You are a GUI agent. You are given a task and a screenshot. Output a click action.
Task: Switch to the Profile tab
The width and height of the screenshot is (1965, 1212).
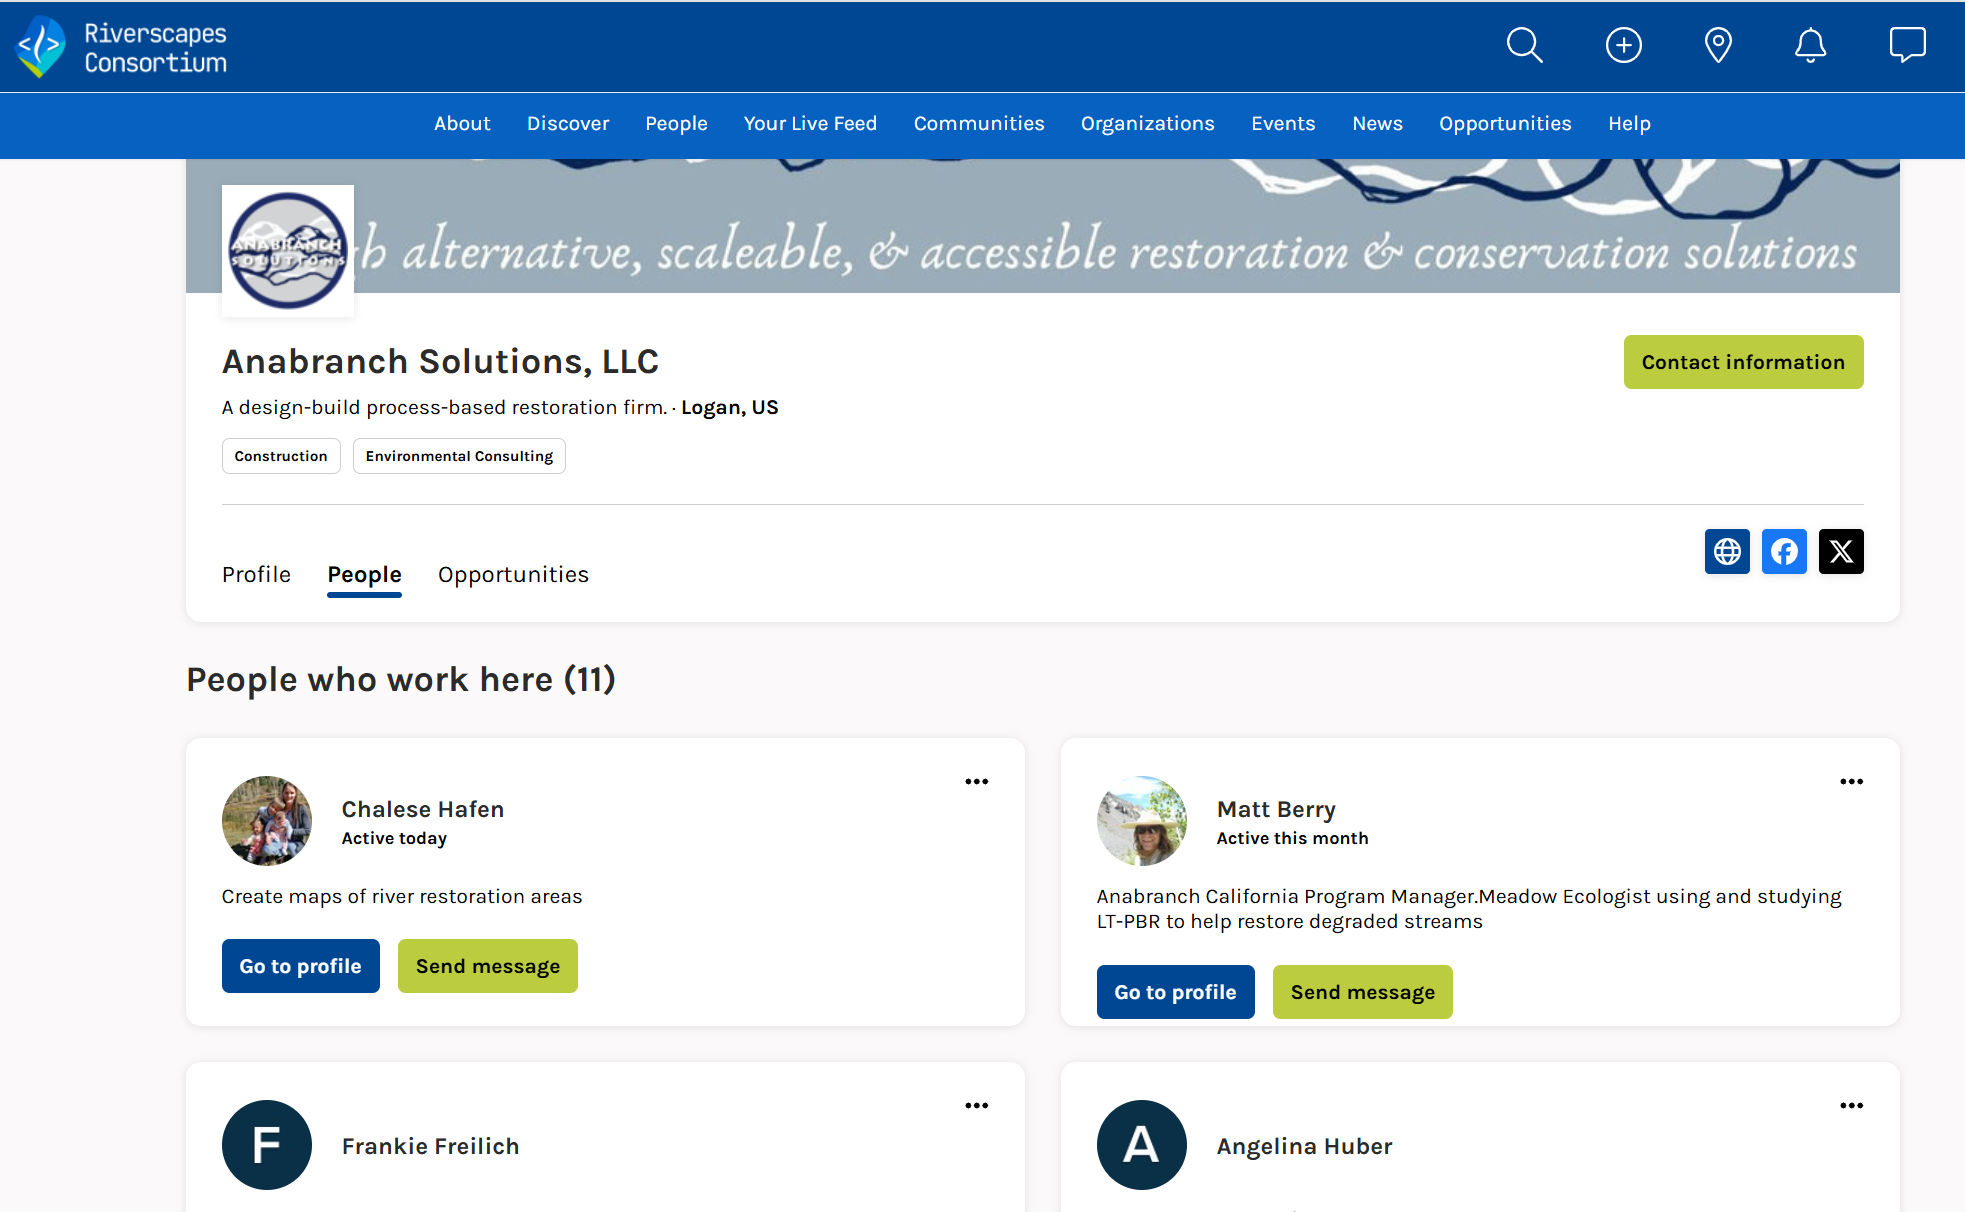coord(256,574)
